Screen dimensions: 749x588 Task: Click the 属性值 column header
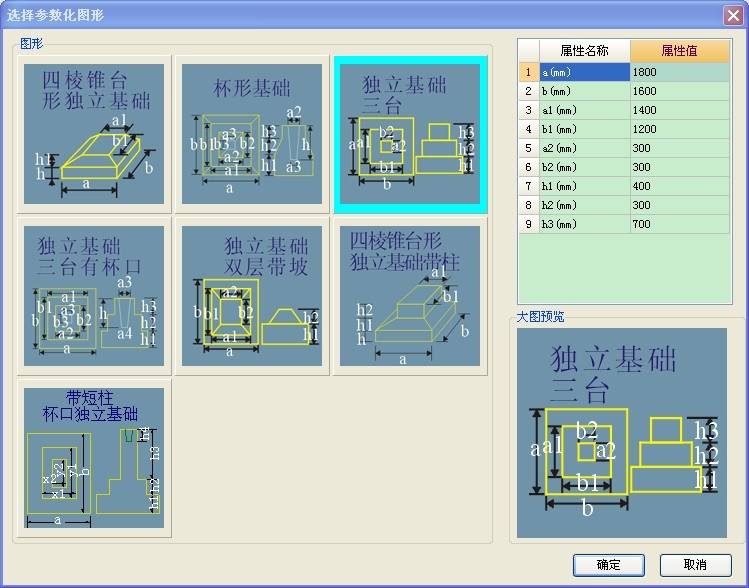click(680, 51)
